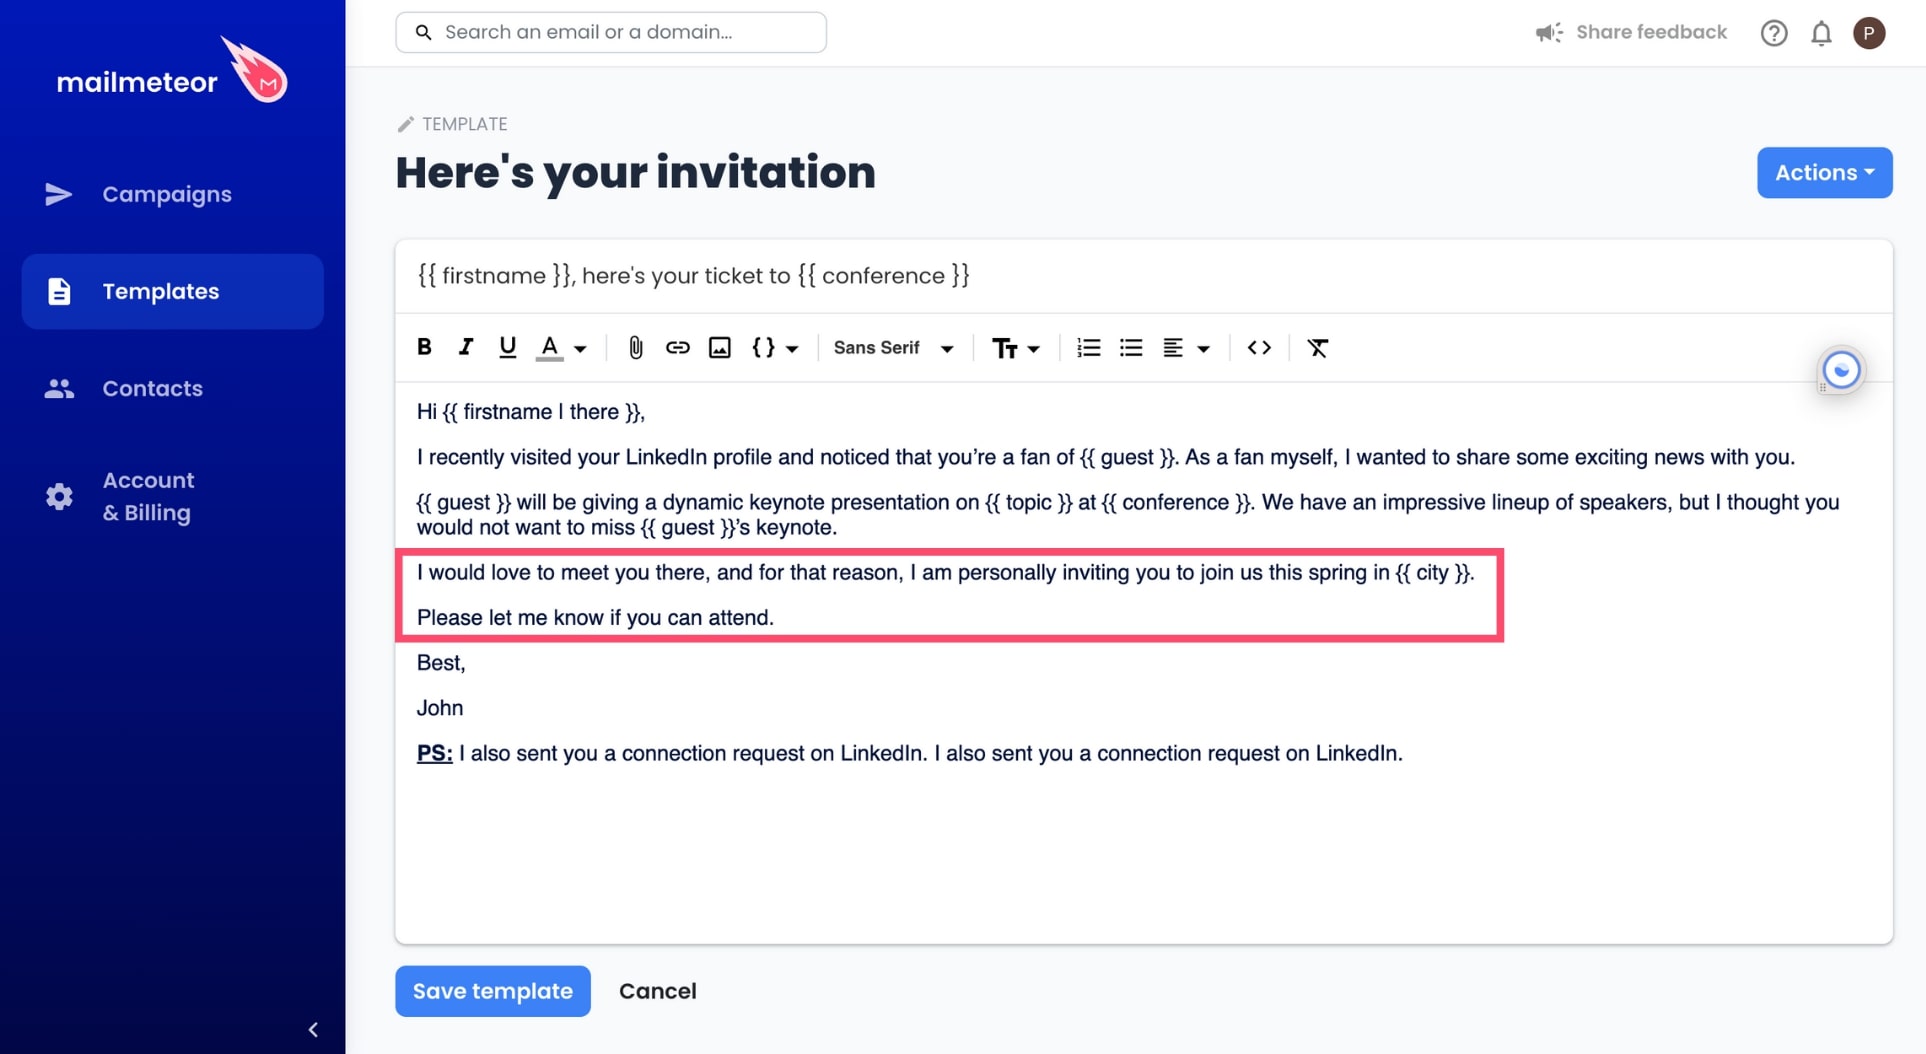Save the template

click(492, 991)
